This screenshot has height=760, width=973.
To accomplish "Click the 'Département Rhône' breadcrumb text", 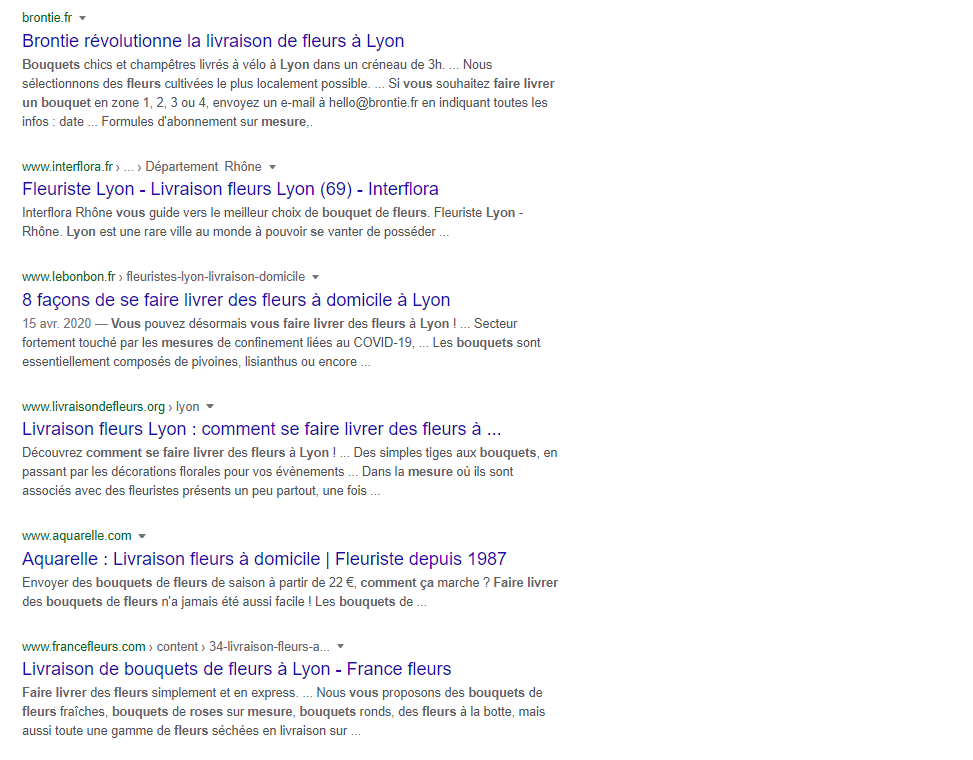I will [x=204, y=166].
